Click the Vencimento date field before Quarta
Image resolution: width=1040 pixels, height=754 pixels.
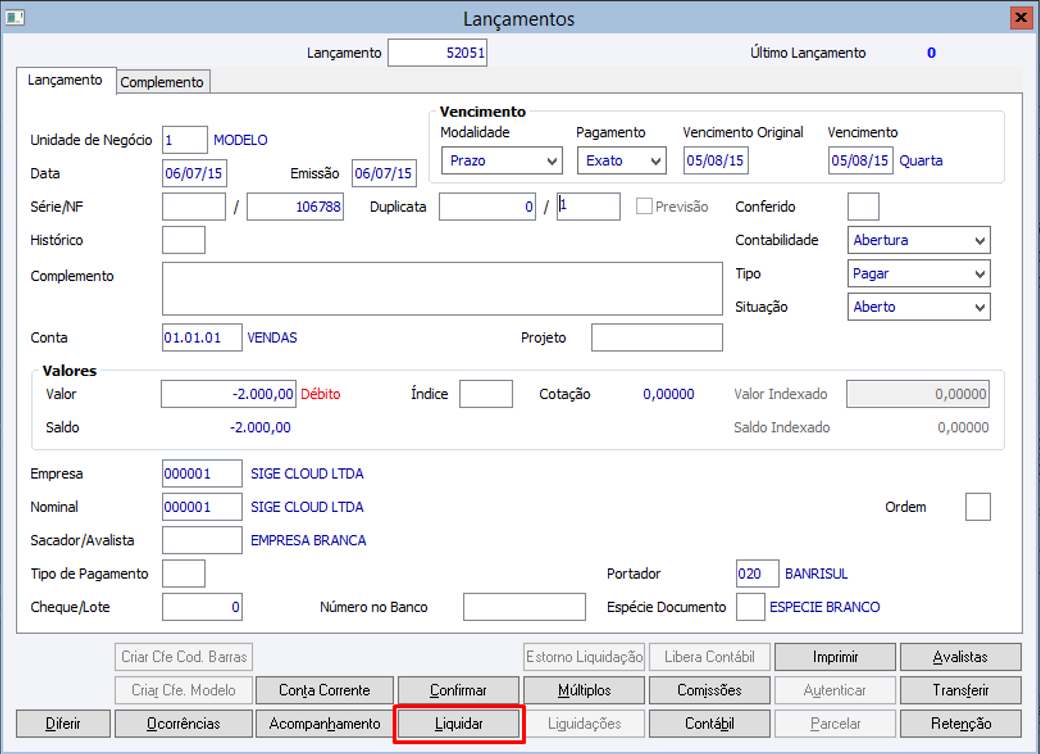click(x=860, y=160)
